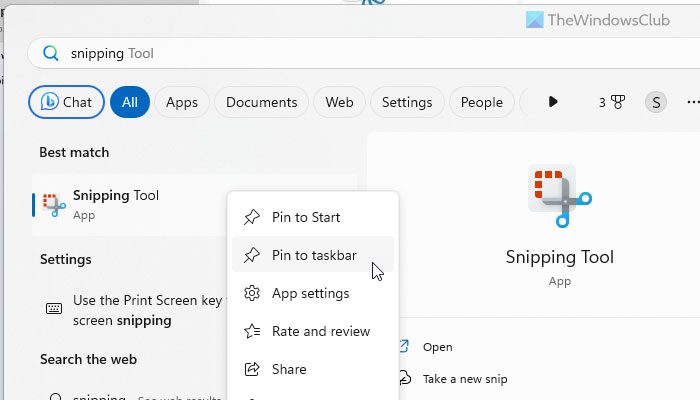Select the All filter tab
This screenshot has width=700, height=400.
(130, 102)
